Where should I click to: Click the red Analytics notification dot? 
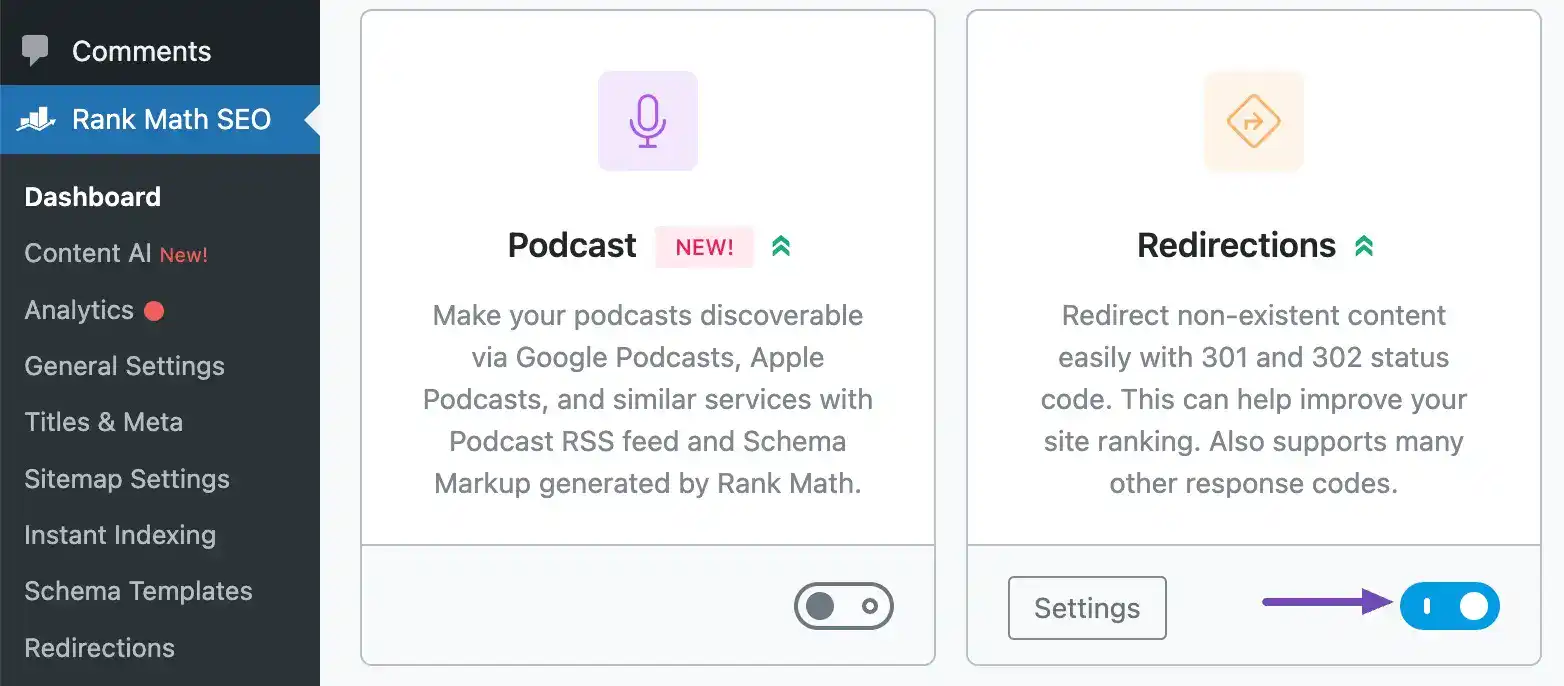pos(154,311)
